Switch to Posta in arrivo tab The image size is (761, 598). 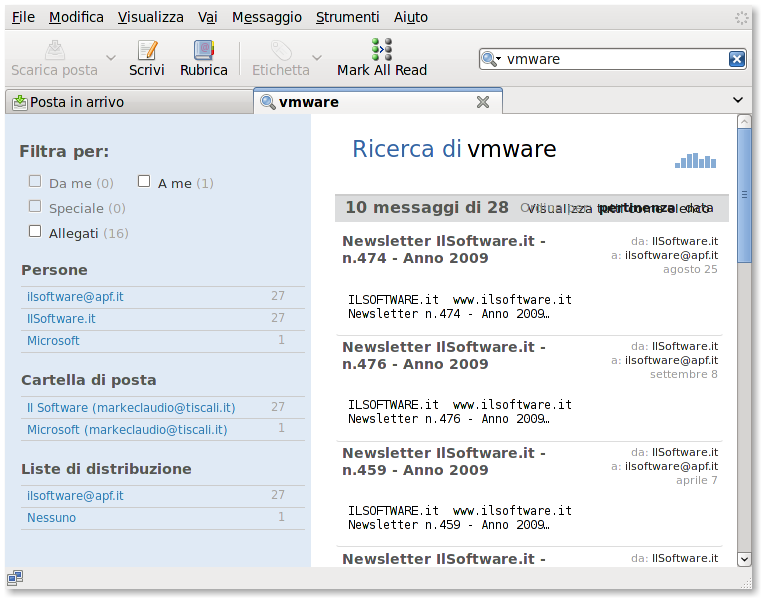pos(129,102)
